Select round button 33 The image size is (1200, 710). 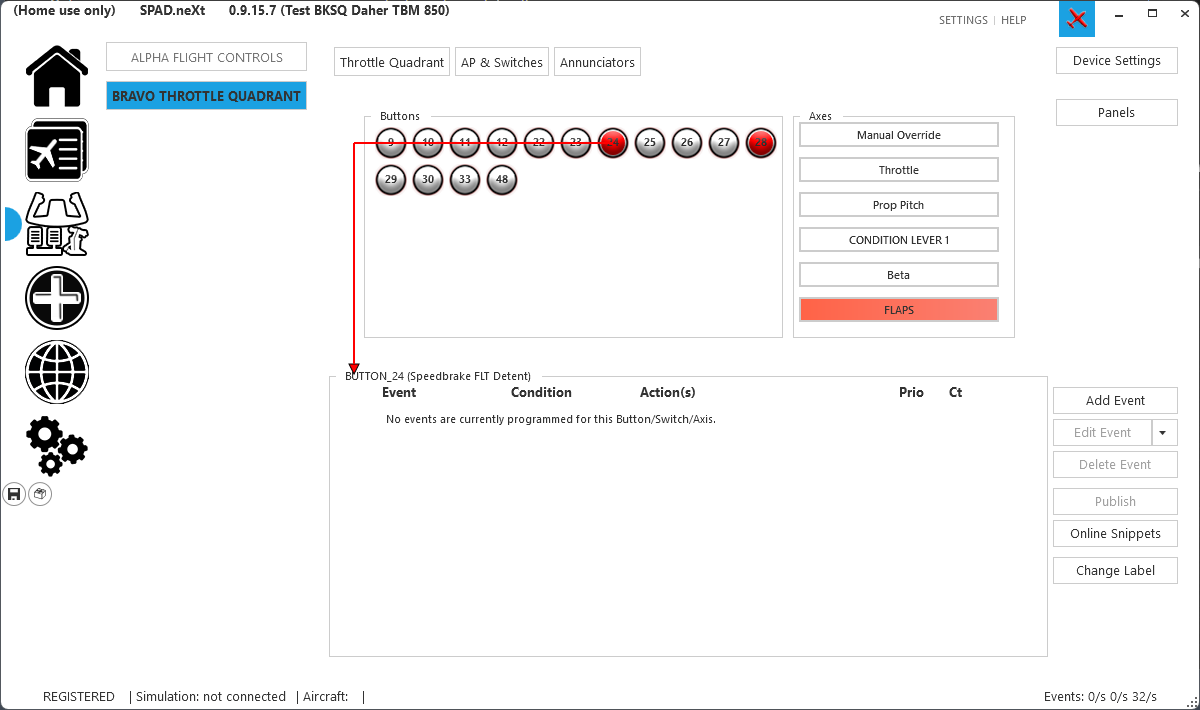(465, 180)
